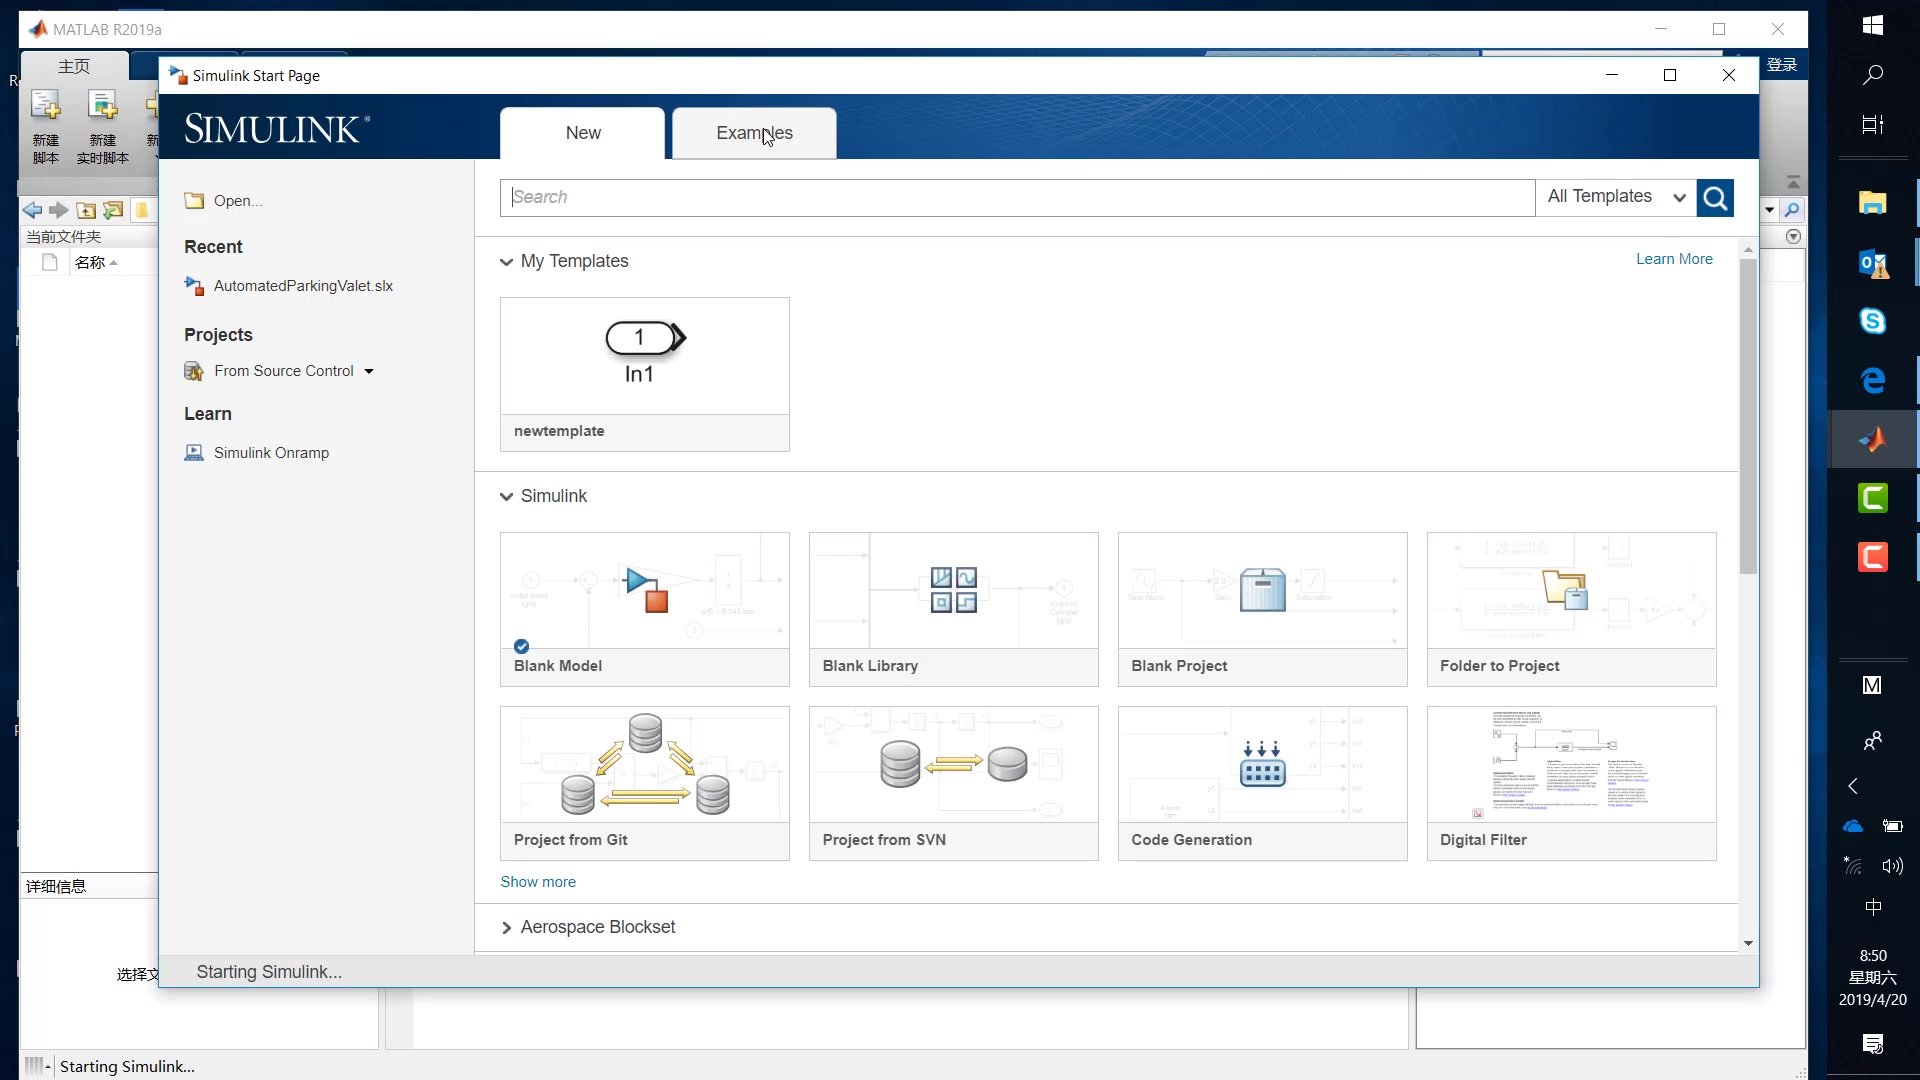
Task: Open Outlook from the taskbar
Action: click(x=1873, y=263)
